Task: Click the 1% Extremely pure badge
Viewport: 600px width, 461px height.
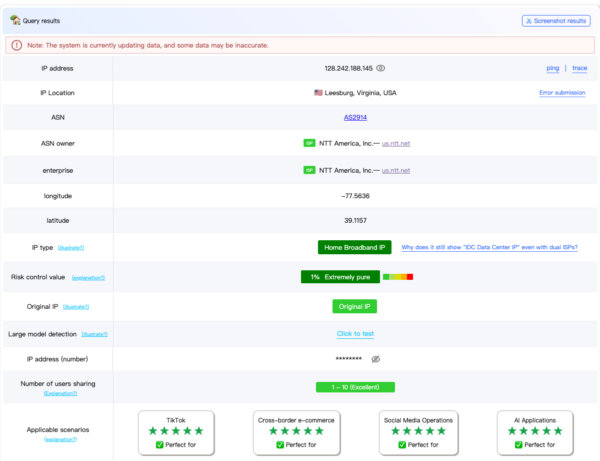Action: [340, 277]
